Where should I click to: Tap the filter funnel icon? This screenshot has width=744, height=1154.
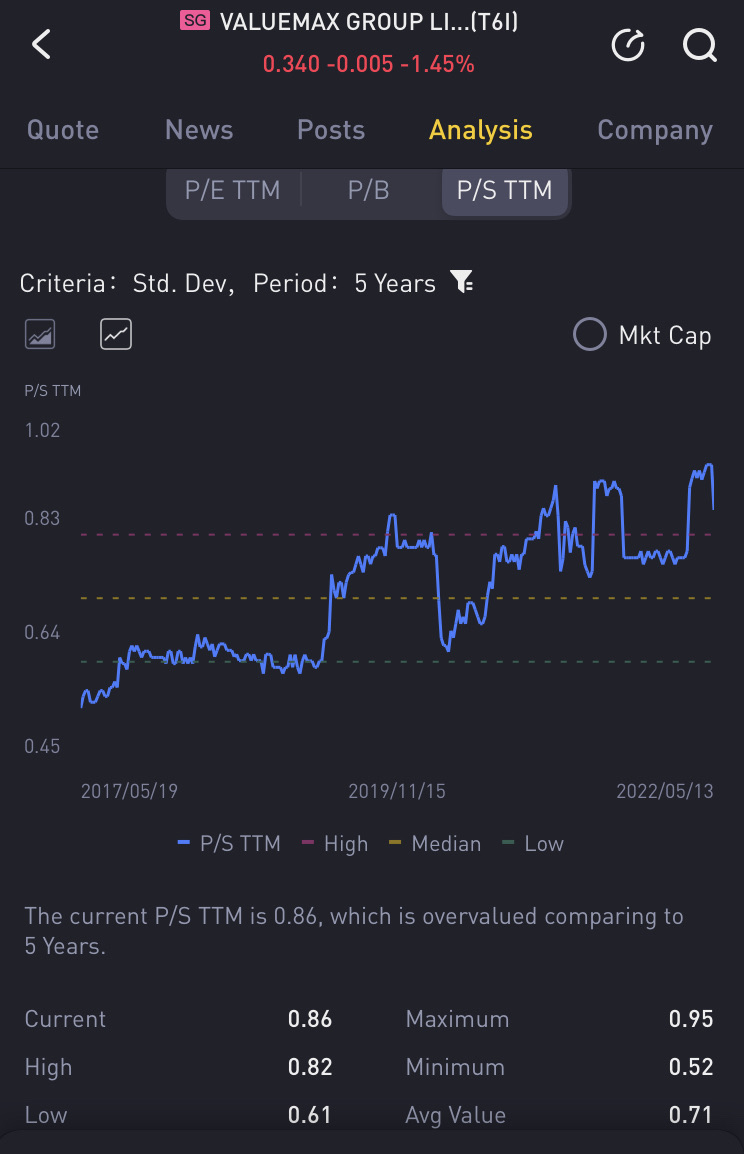[x=462, y=283]
